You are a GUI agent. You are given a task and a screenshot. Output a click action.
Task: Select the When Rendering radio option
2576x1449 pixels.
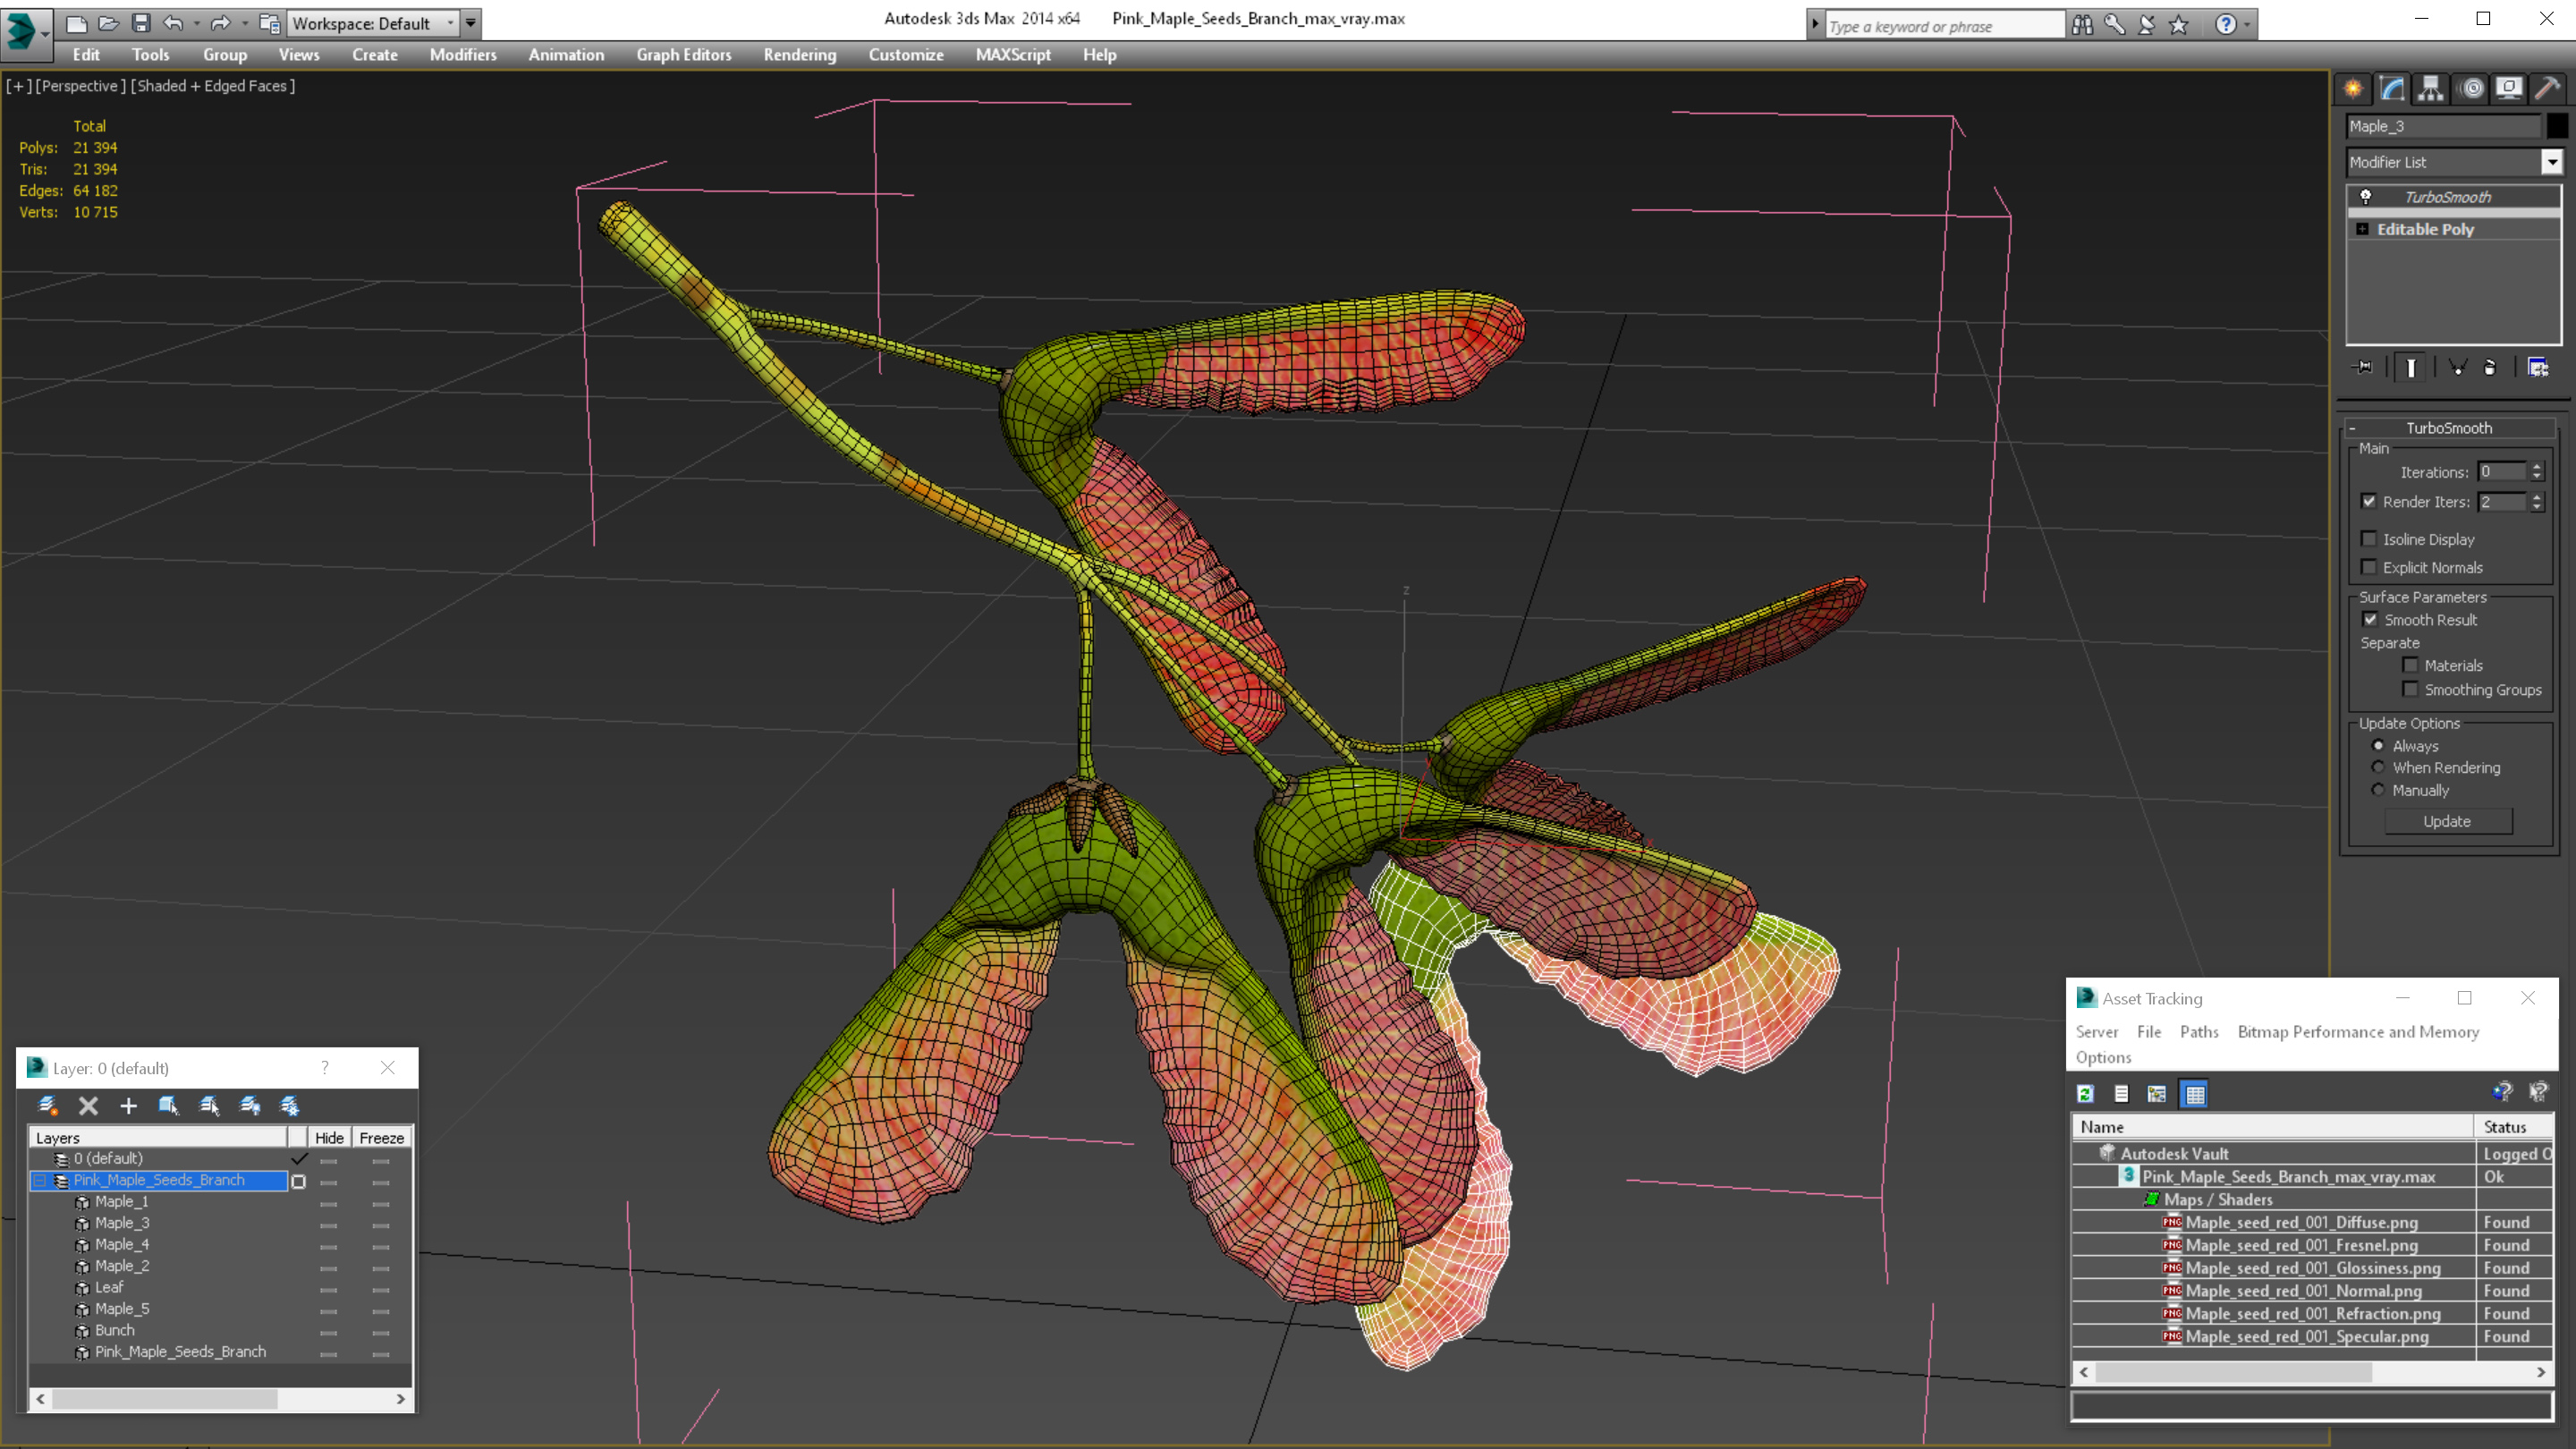click(2378, 768)
